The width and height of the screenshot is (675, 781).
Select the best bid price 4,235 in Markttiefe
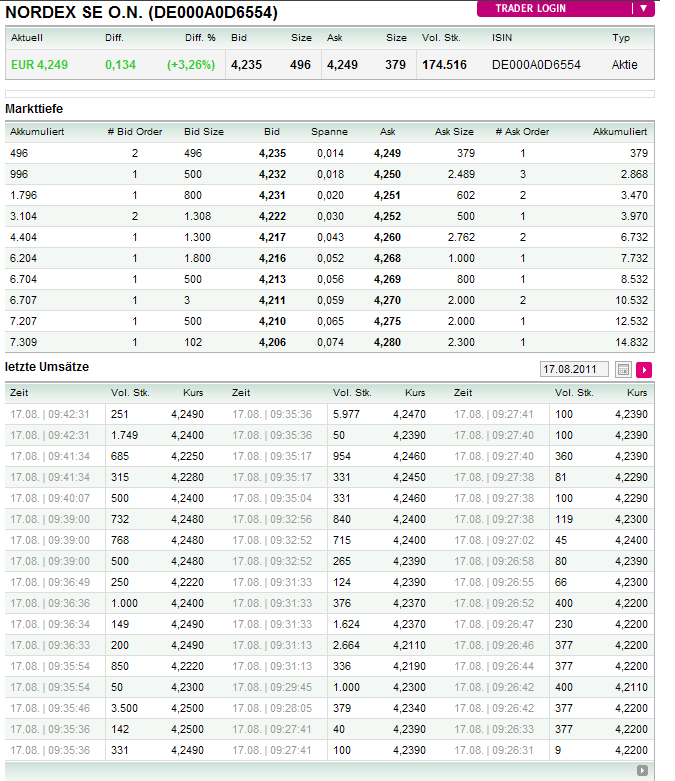pyautogui.click(x=272, y=154)
